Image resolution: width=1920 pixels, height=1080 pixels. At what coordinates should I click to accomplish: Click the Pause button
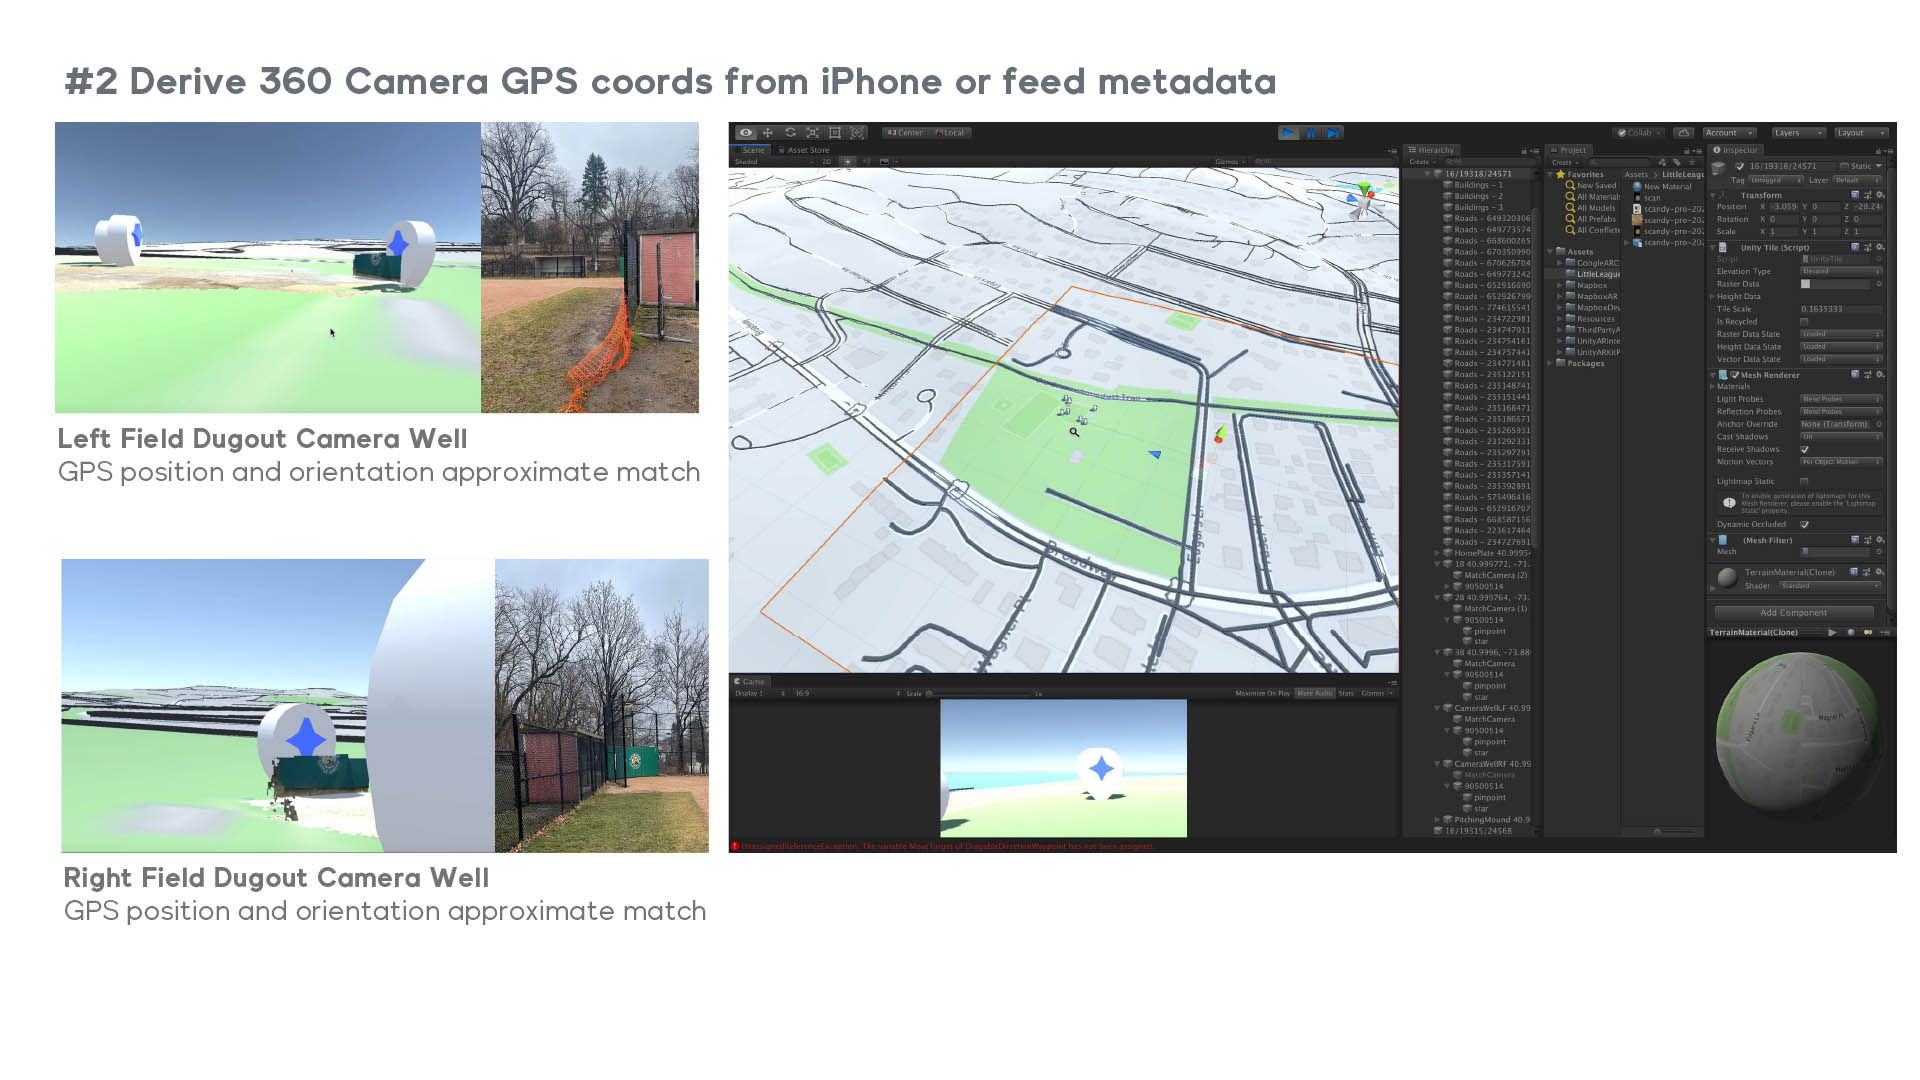click(x=1311, y=133)
